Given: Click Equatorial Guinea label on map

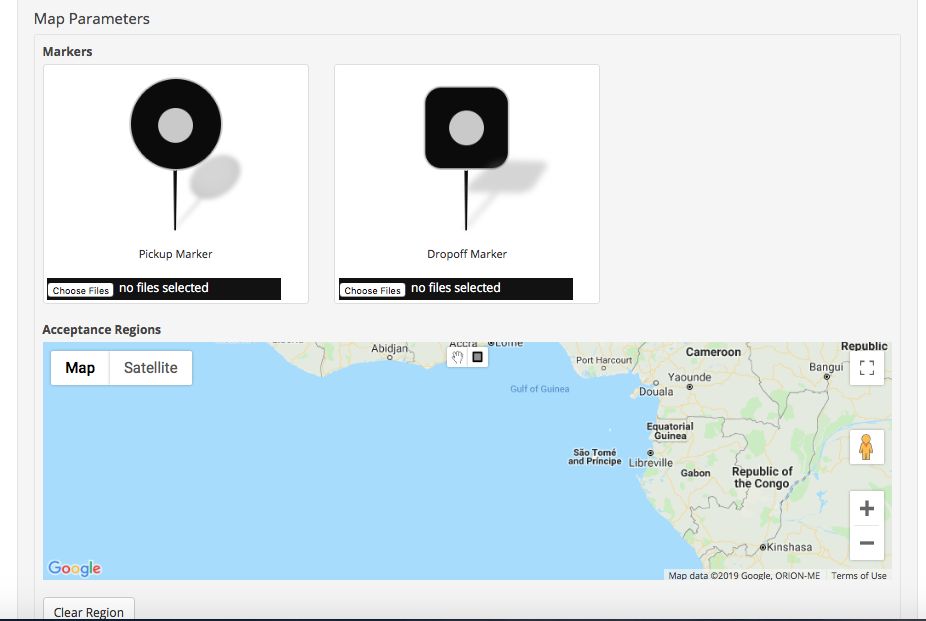Looking at the screenshot, I should [670, 431].
